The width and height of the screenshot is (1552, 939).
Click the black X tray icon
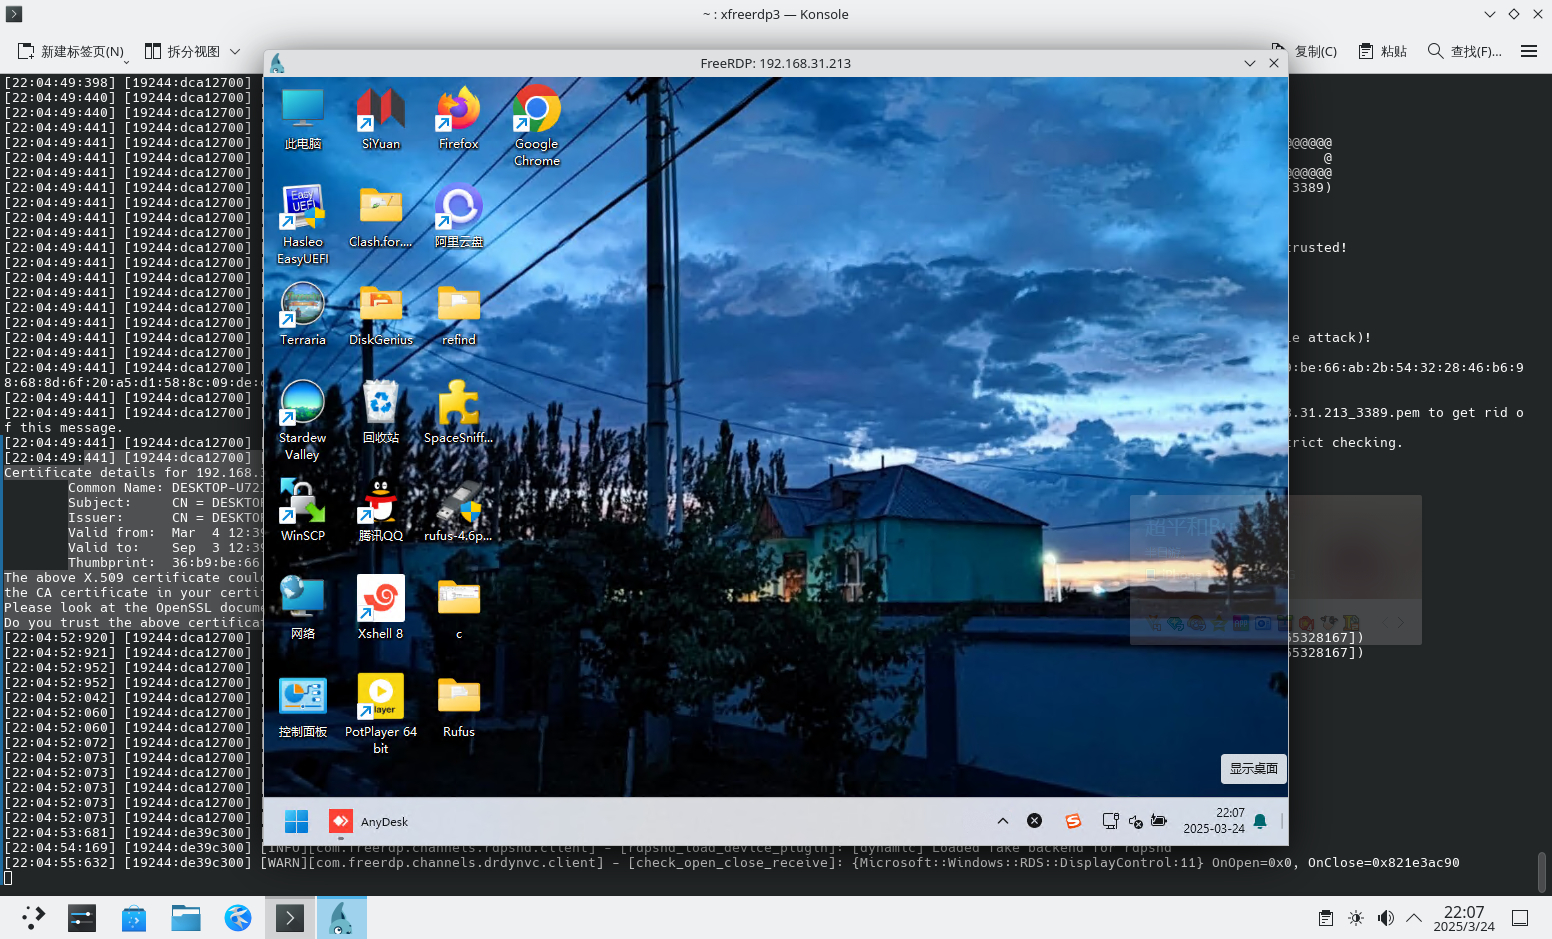click(x=1035, y=821)
